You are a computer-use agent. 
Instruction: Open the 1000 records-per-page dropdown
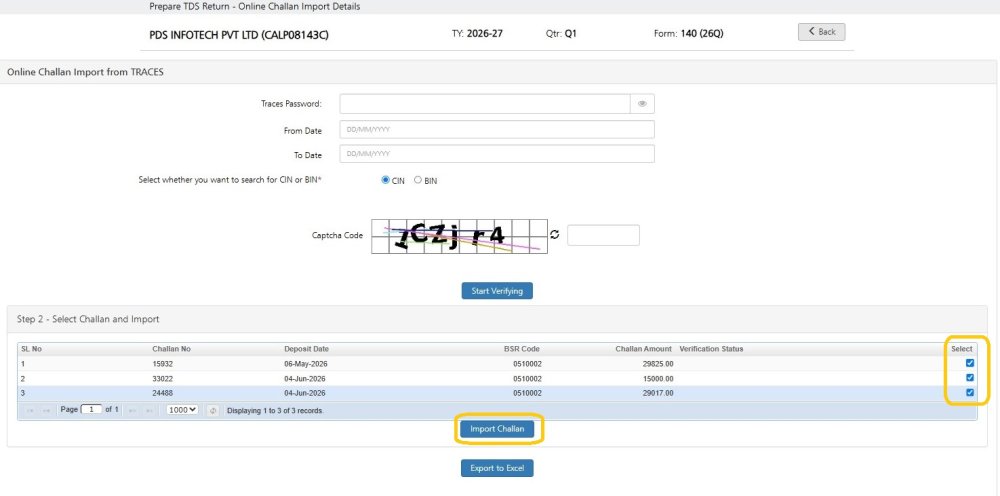182,410
